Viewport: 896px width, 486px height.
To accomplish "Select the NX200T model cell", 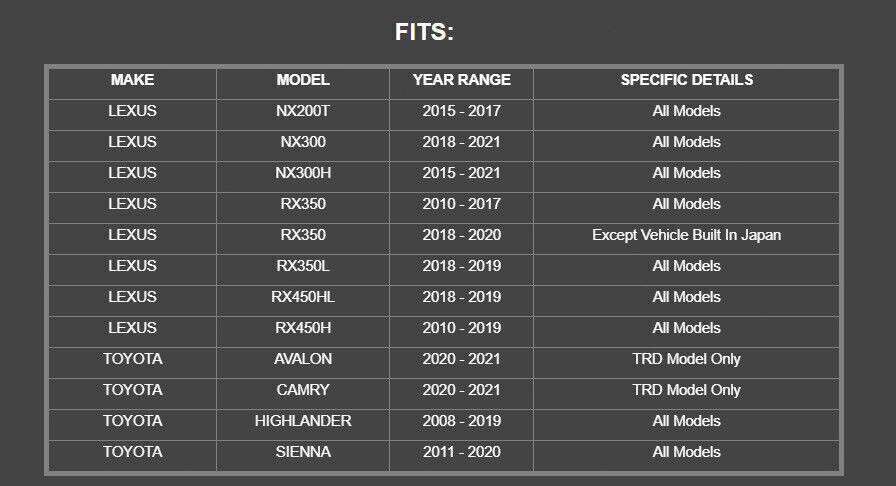I will (302, 111).
